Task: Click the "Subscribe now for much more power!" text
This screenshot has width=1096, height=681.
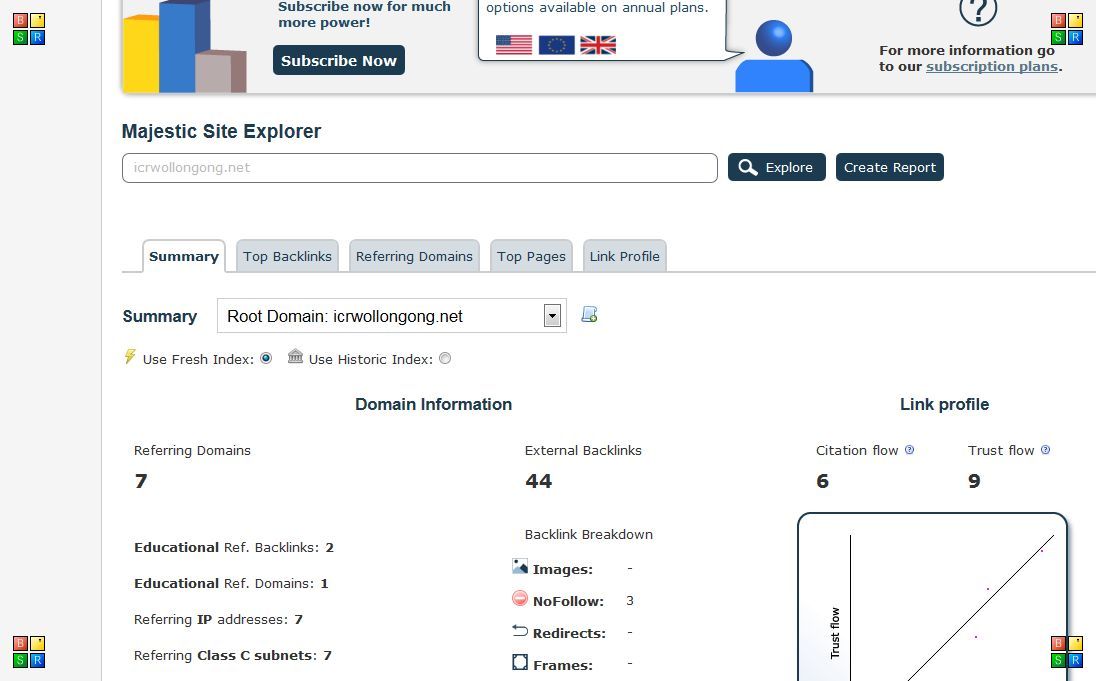Action: coord(364,15)
